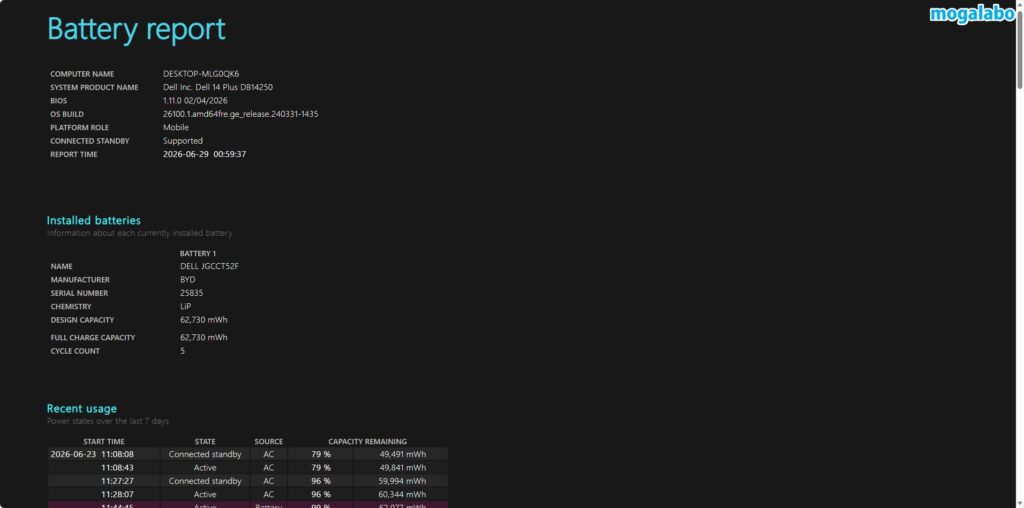Image resolution: width=1024 pixels, height=508 pixels.
Task: Click the mogalabo logo watermark
Action: point(972,14)
